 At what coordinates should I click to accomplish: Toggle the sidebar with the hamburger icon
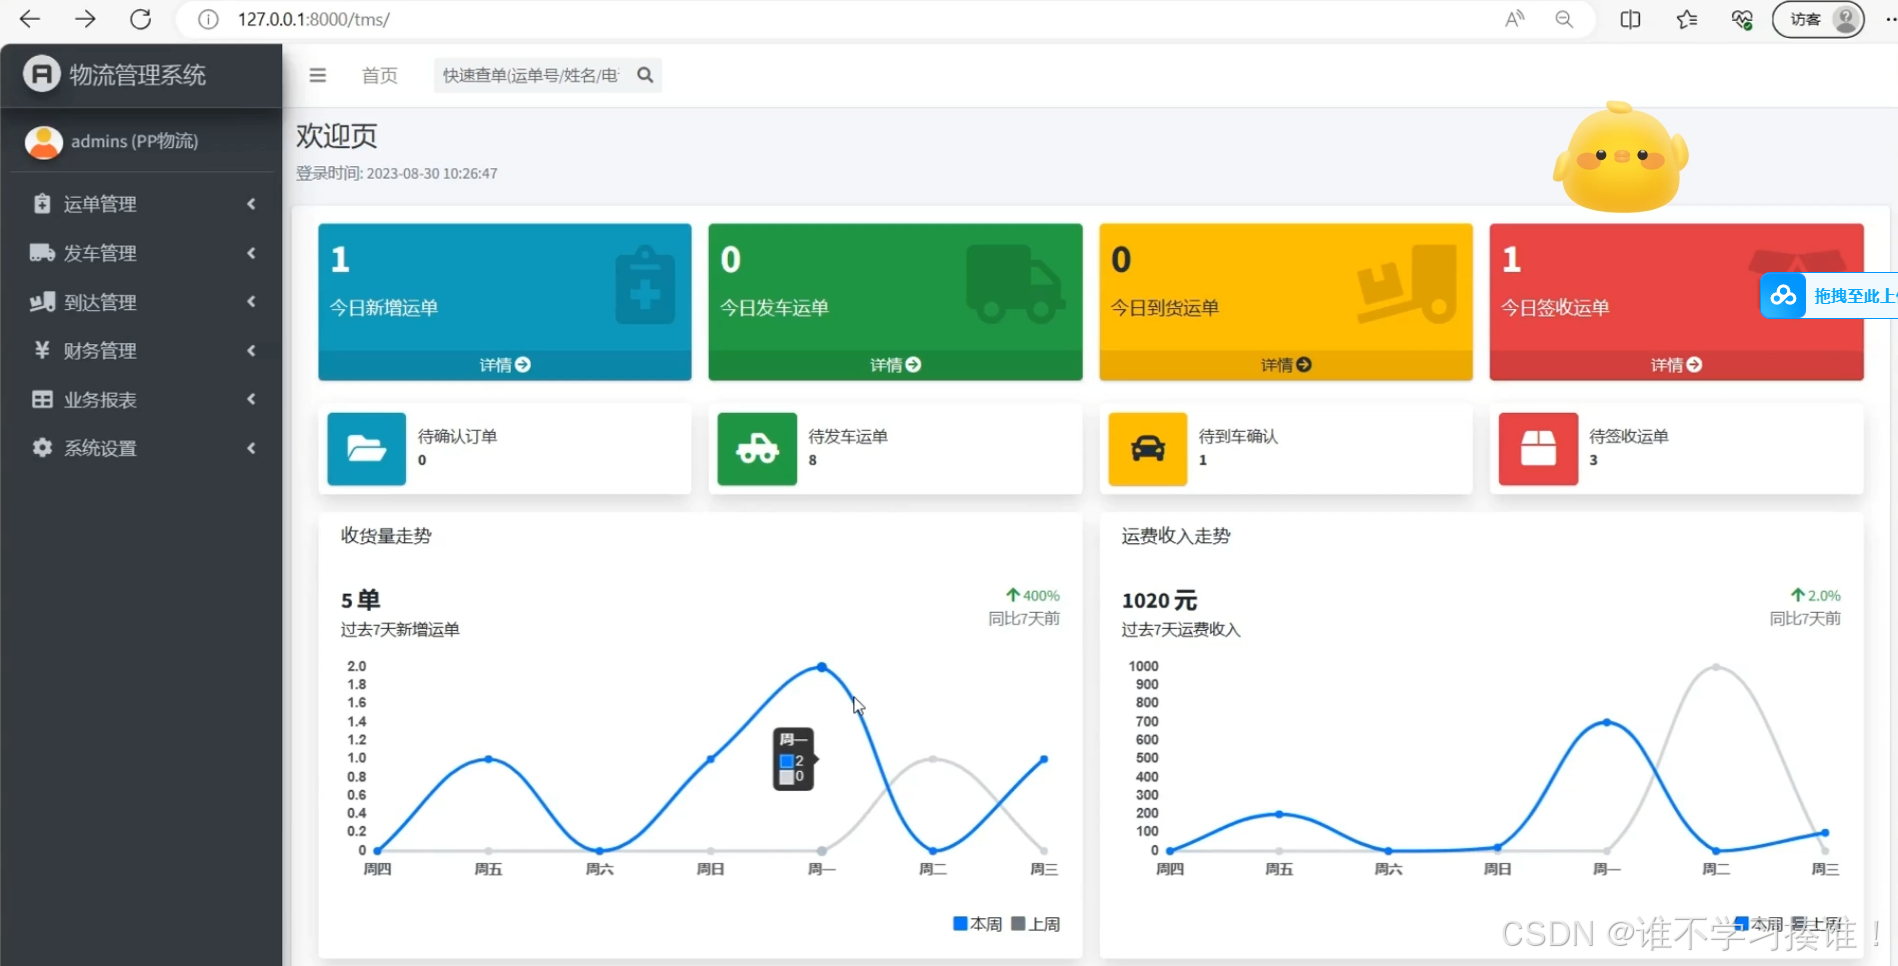point(318,75)
